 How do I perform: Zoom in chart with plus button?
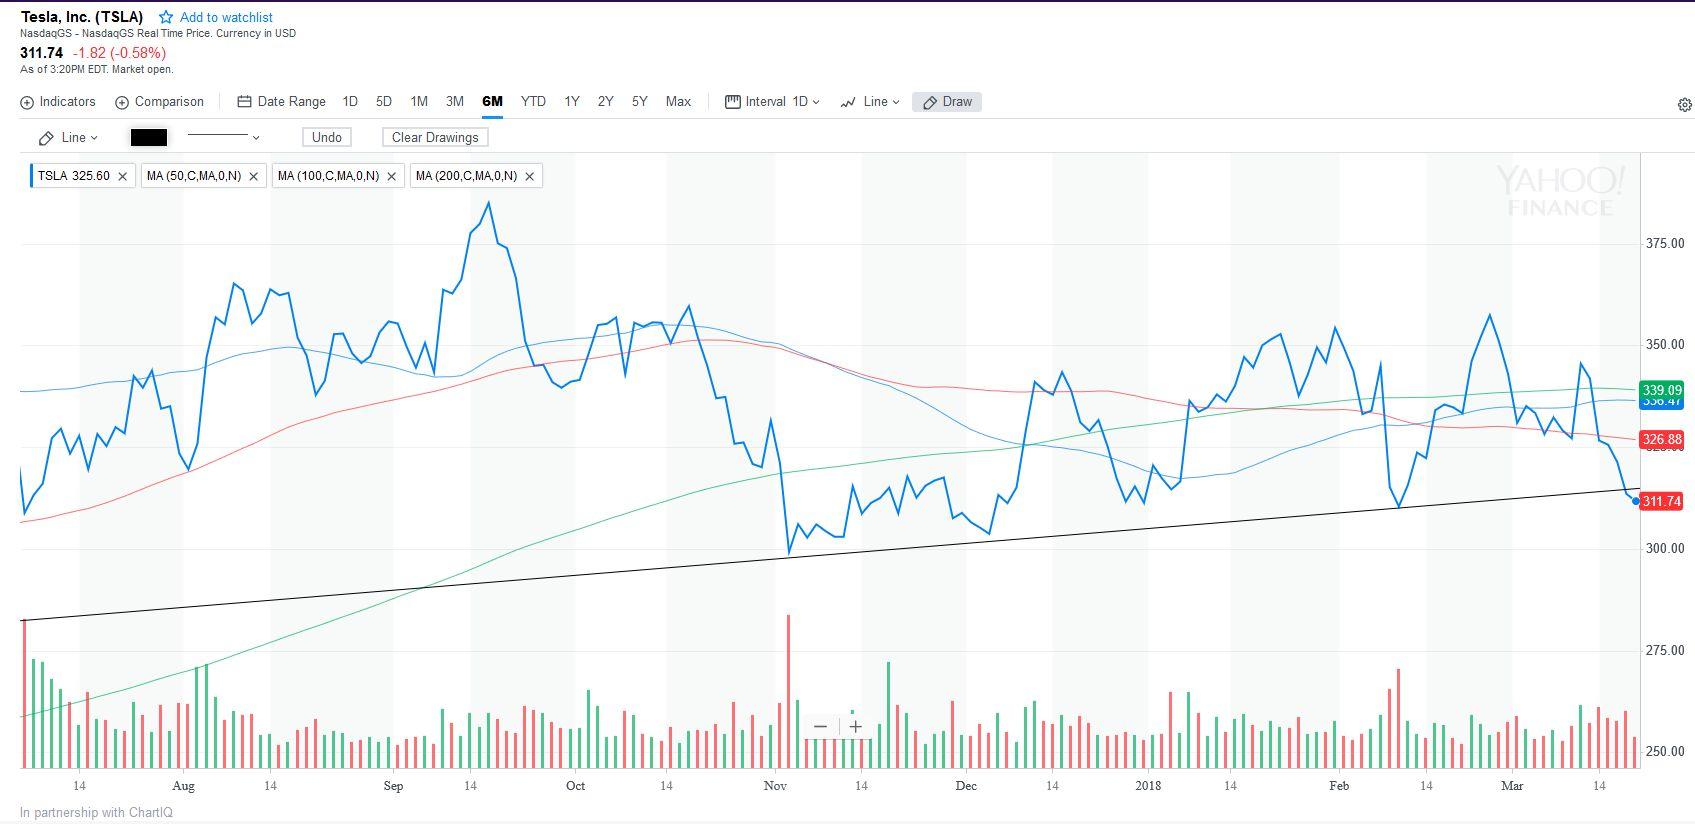click(x=856, y=727)
